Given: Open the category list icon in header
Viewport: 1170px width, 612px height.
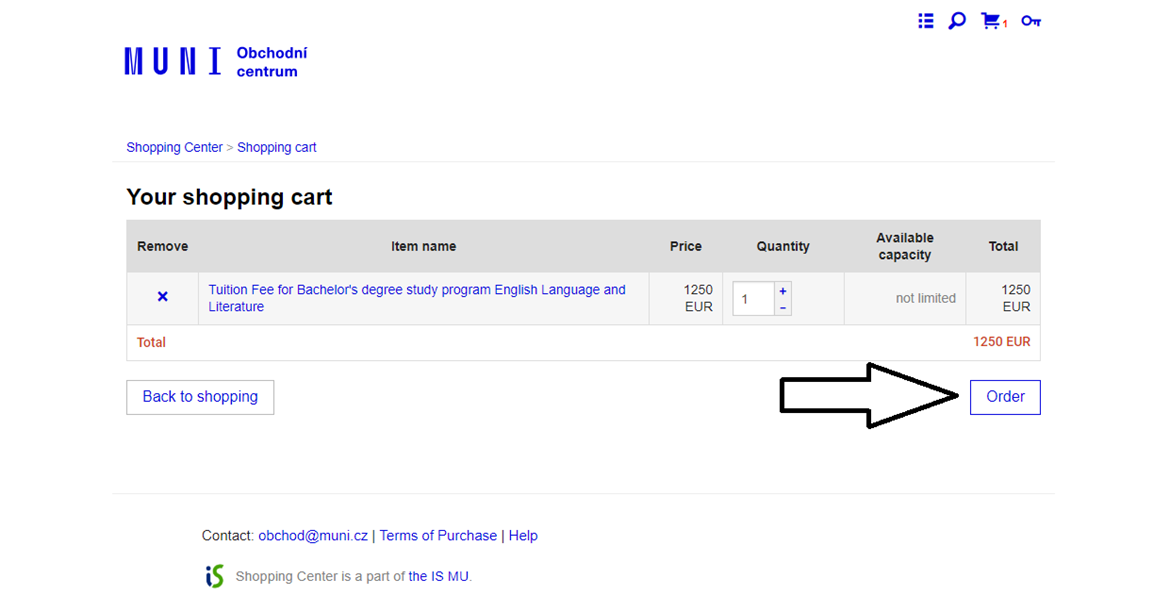Looking at the screenshot, I should point(926,21).
